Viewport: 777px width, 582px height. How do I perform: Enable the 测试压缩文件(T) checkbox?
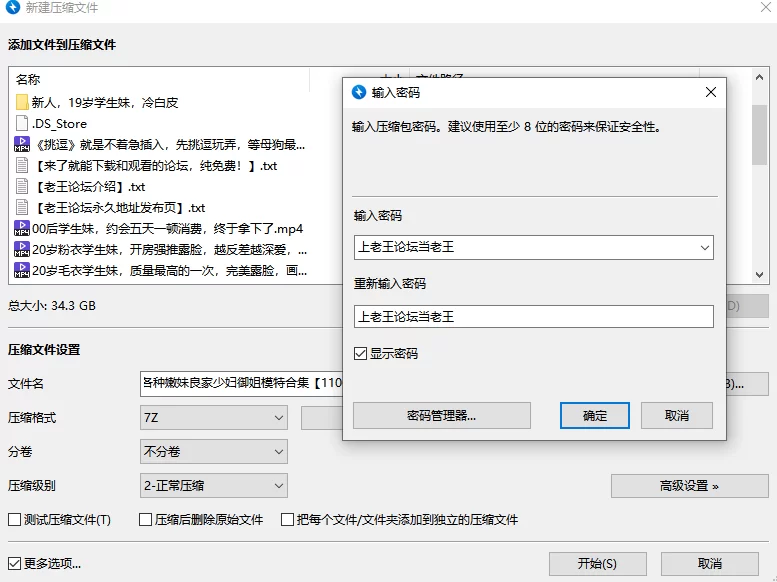click(x=15, y=520)
